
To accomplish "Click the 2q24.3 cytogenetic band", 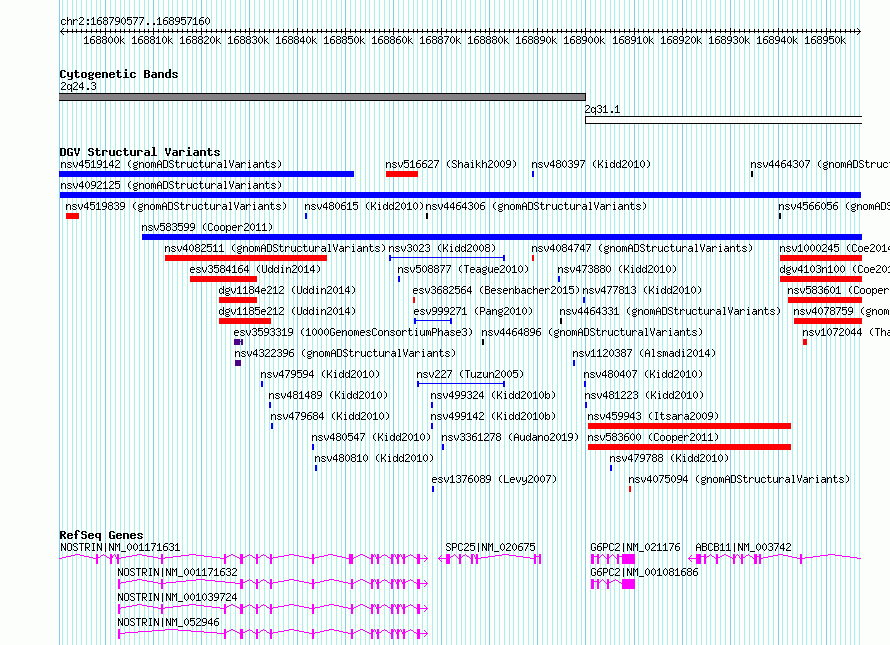I will (322, 97).
